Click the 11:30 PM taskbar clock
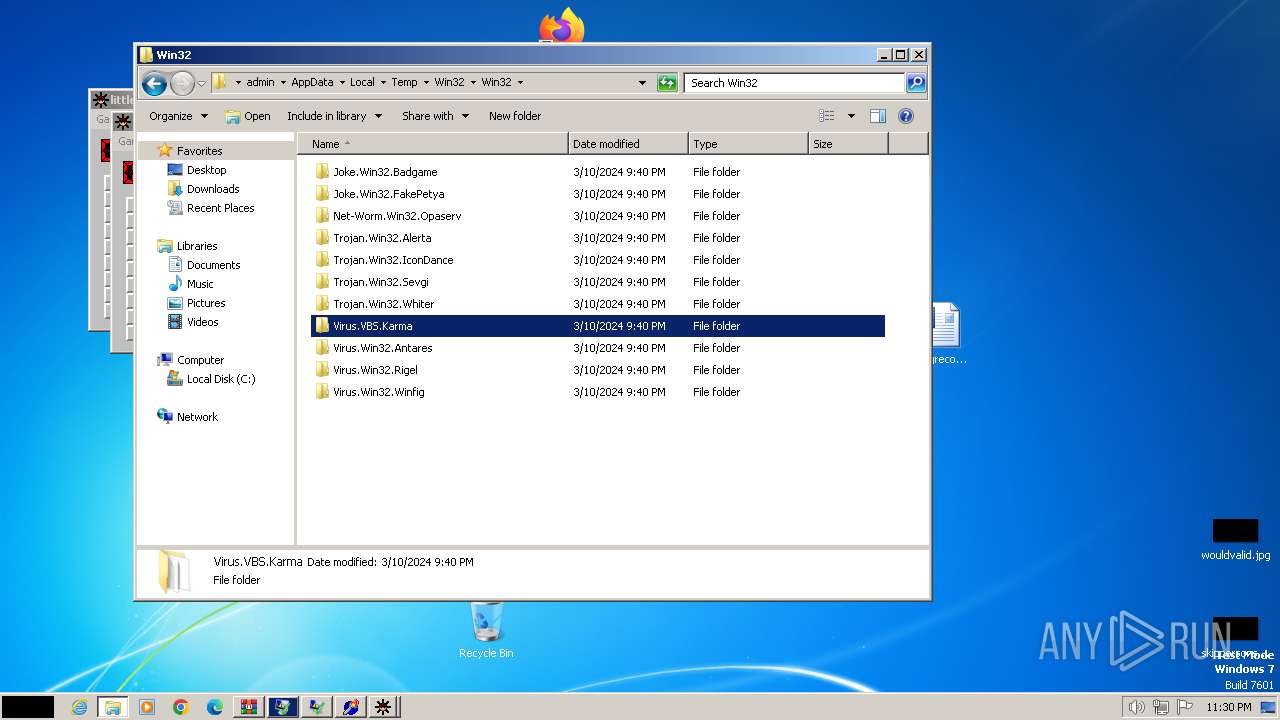 click(x=1228, y=707)
